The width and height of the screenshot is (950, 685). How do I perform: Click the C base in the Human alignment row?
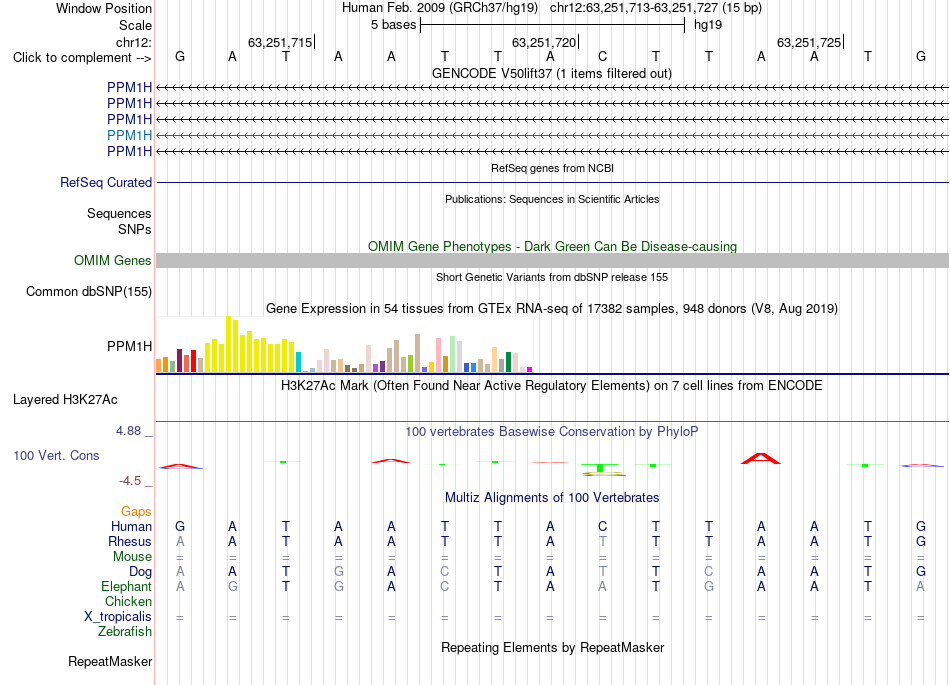pyautogui.click(x=602, y=526)
